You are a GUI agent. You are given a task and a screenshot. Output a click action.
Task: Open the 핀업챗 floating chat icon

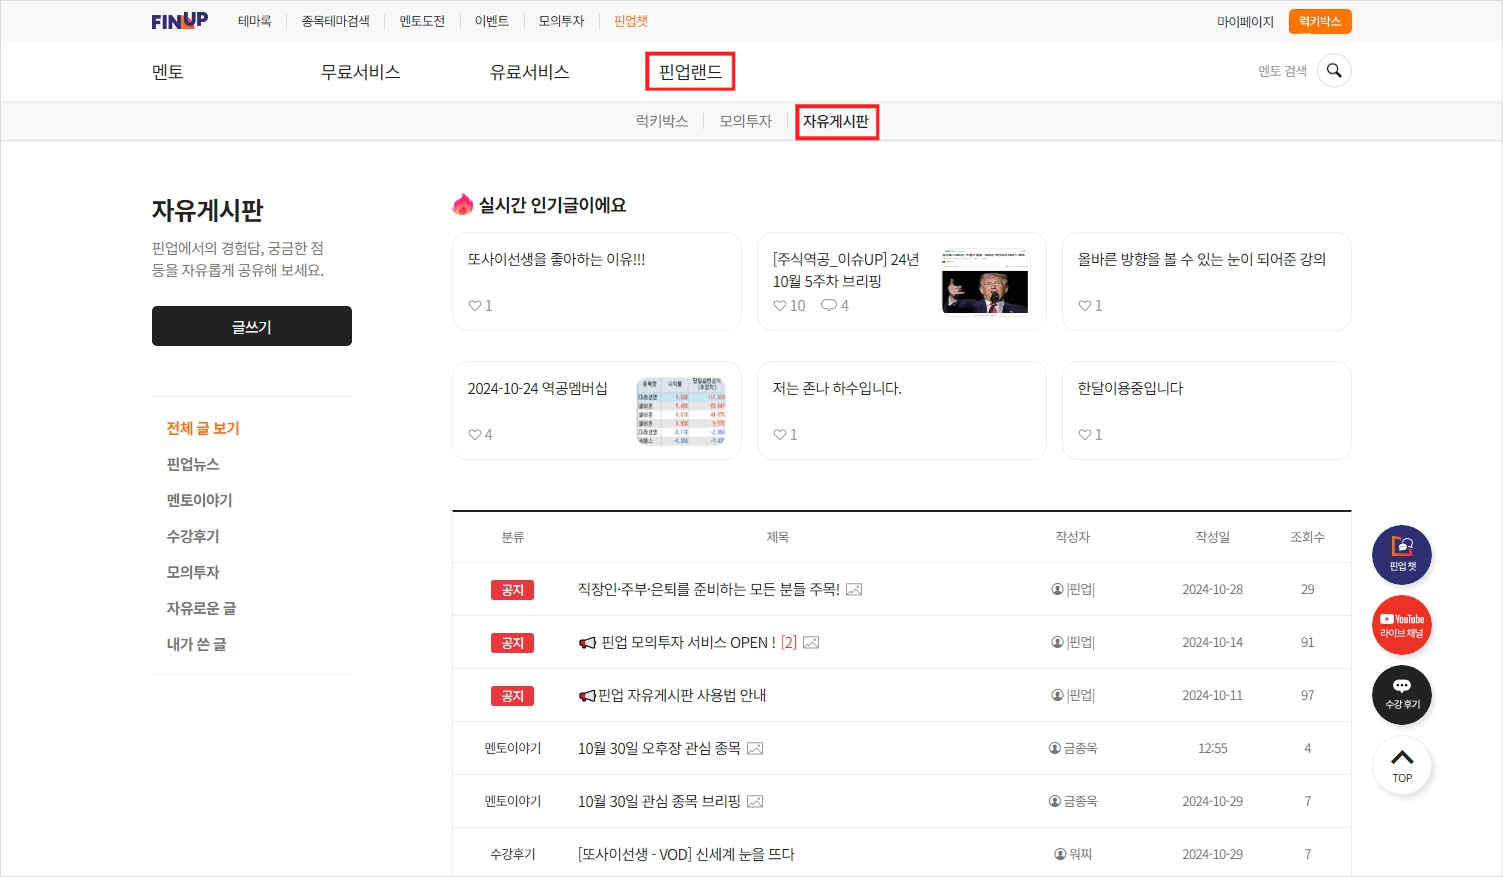click(1402, 555)
